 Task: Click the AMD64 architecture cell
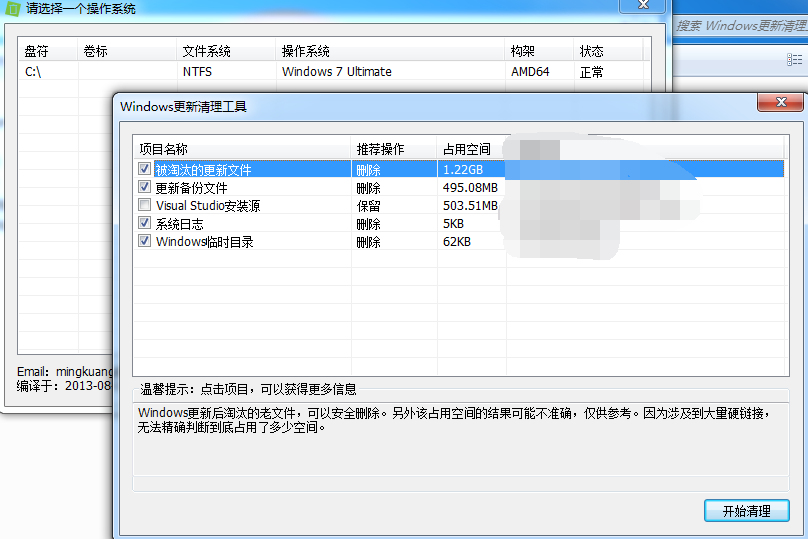[x=530, y=72]
